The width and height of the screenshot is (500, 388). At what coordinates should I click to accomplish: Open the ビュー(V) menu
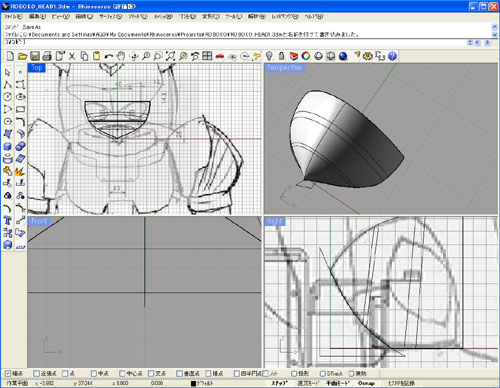[x=60, y=16]
